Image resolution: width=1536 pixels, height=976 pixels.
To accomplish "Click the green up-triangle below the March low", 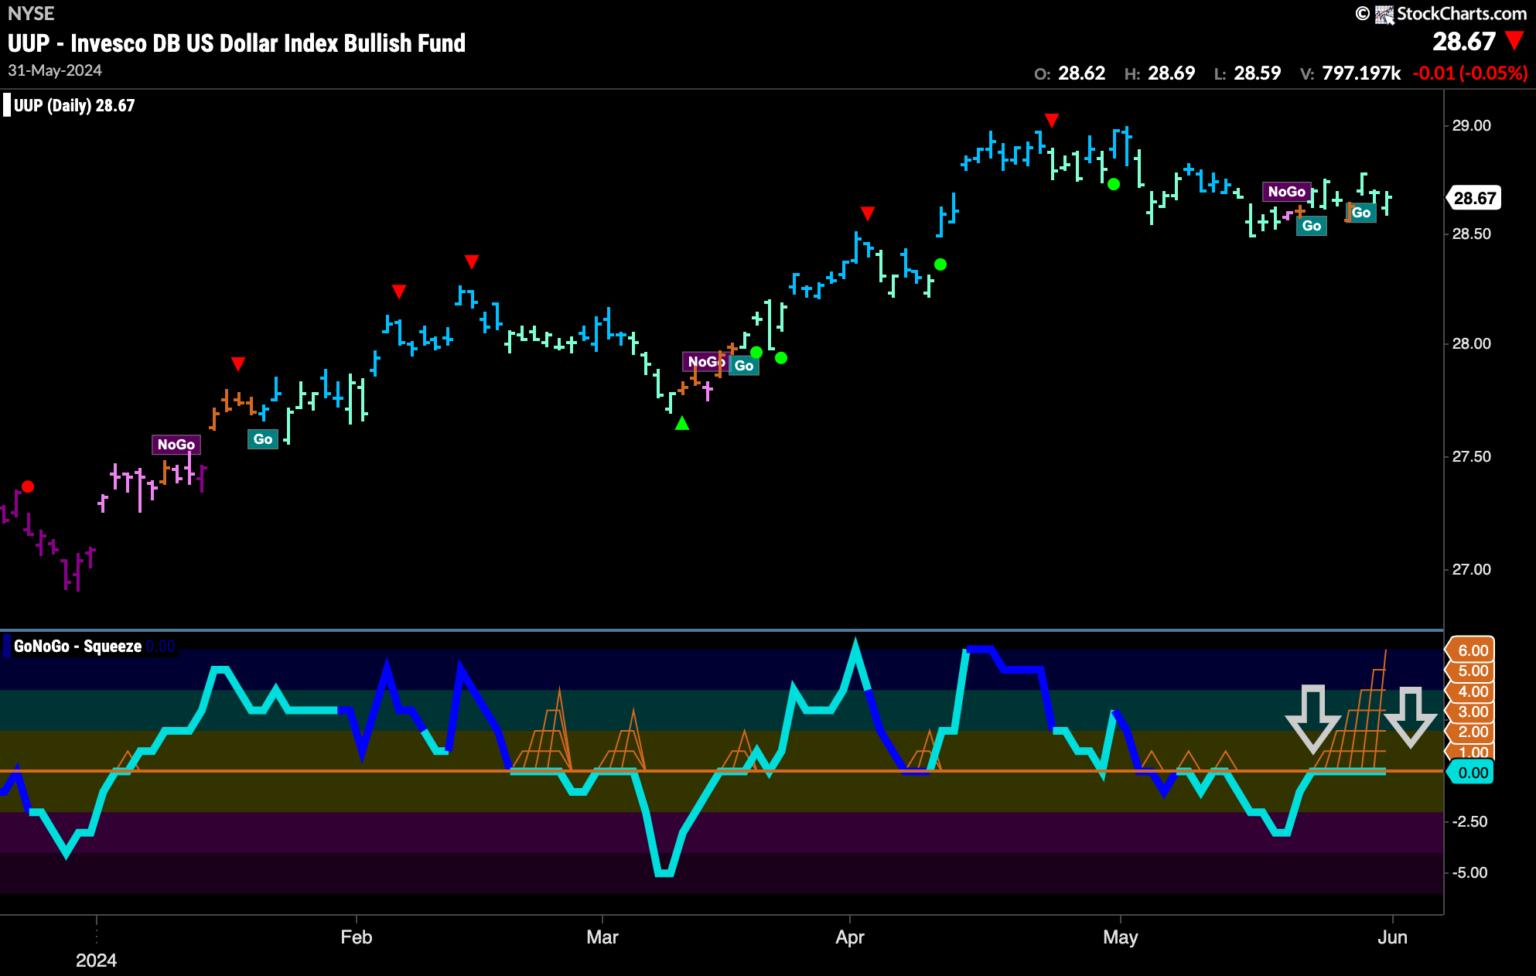I will click(682, 424).
